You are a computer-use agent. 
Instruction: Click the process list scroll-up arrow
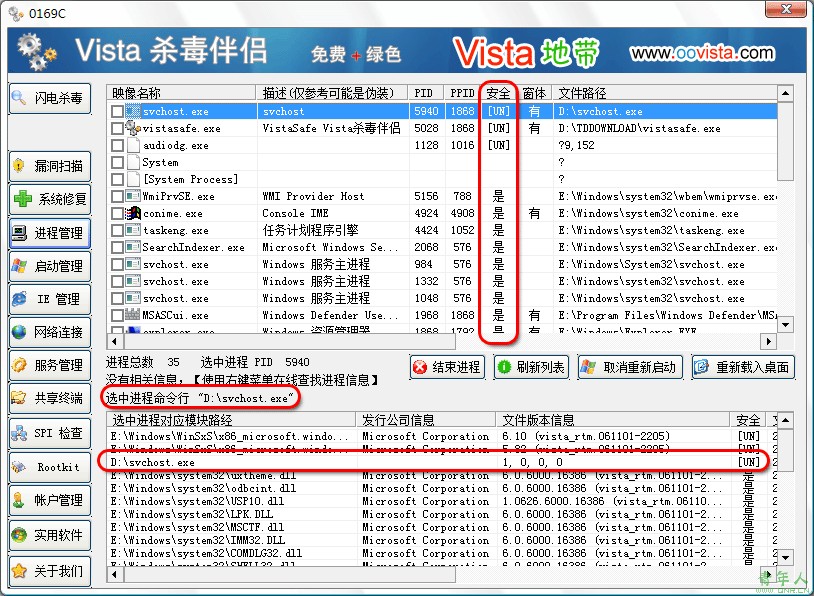tap(785, 93)
